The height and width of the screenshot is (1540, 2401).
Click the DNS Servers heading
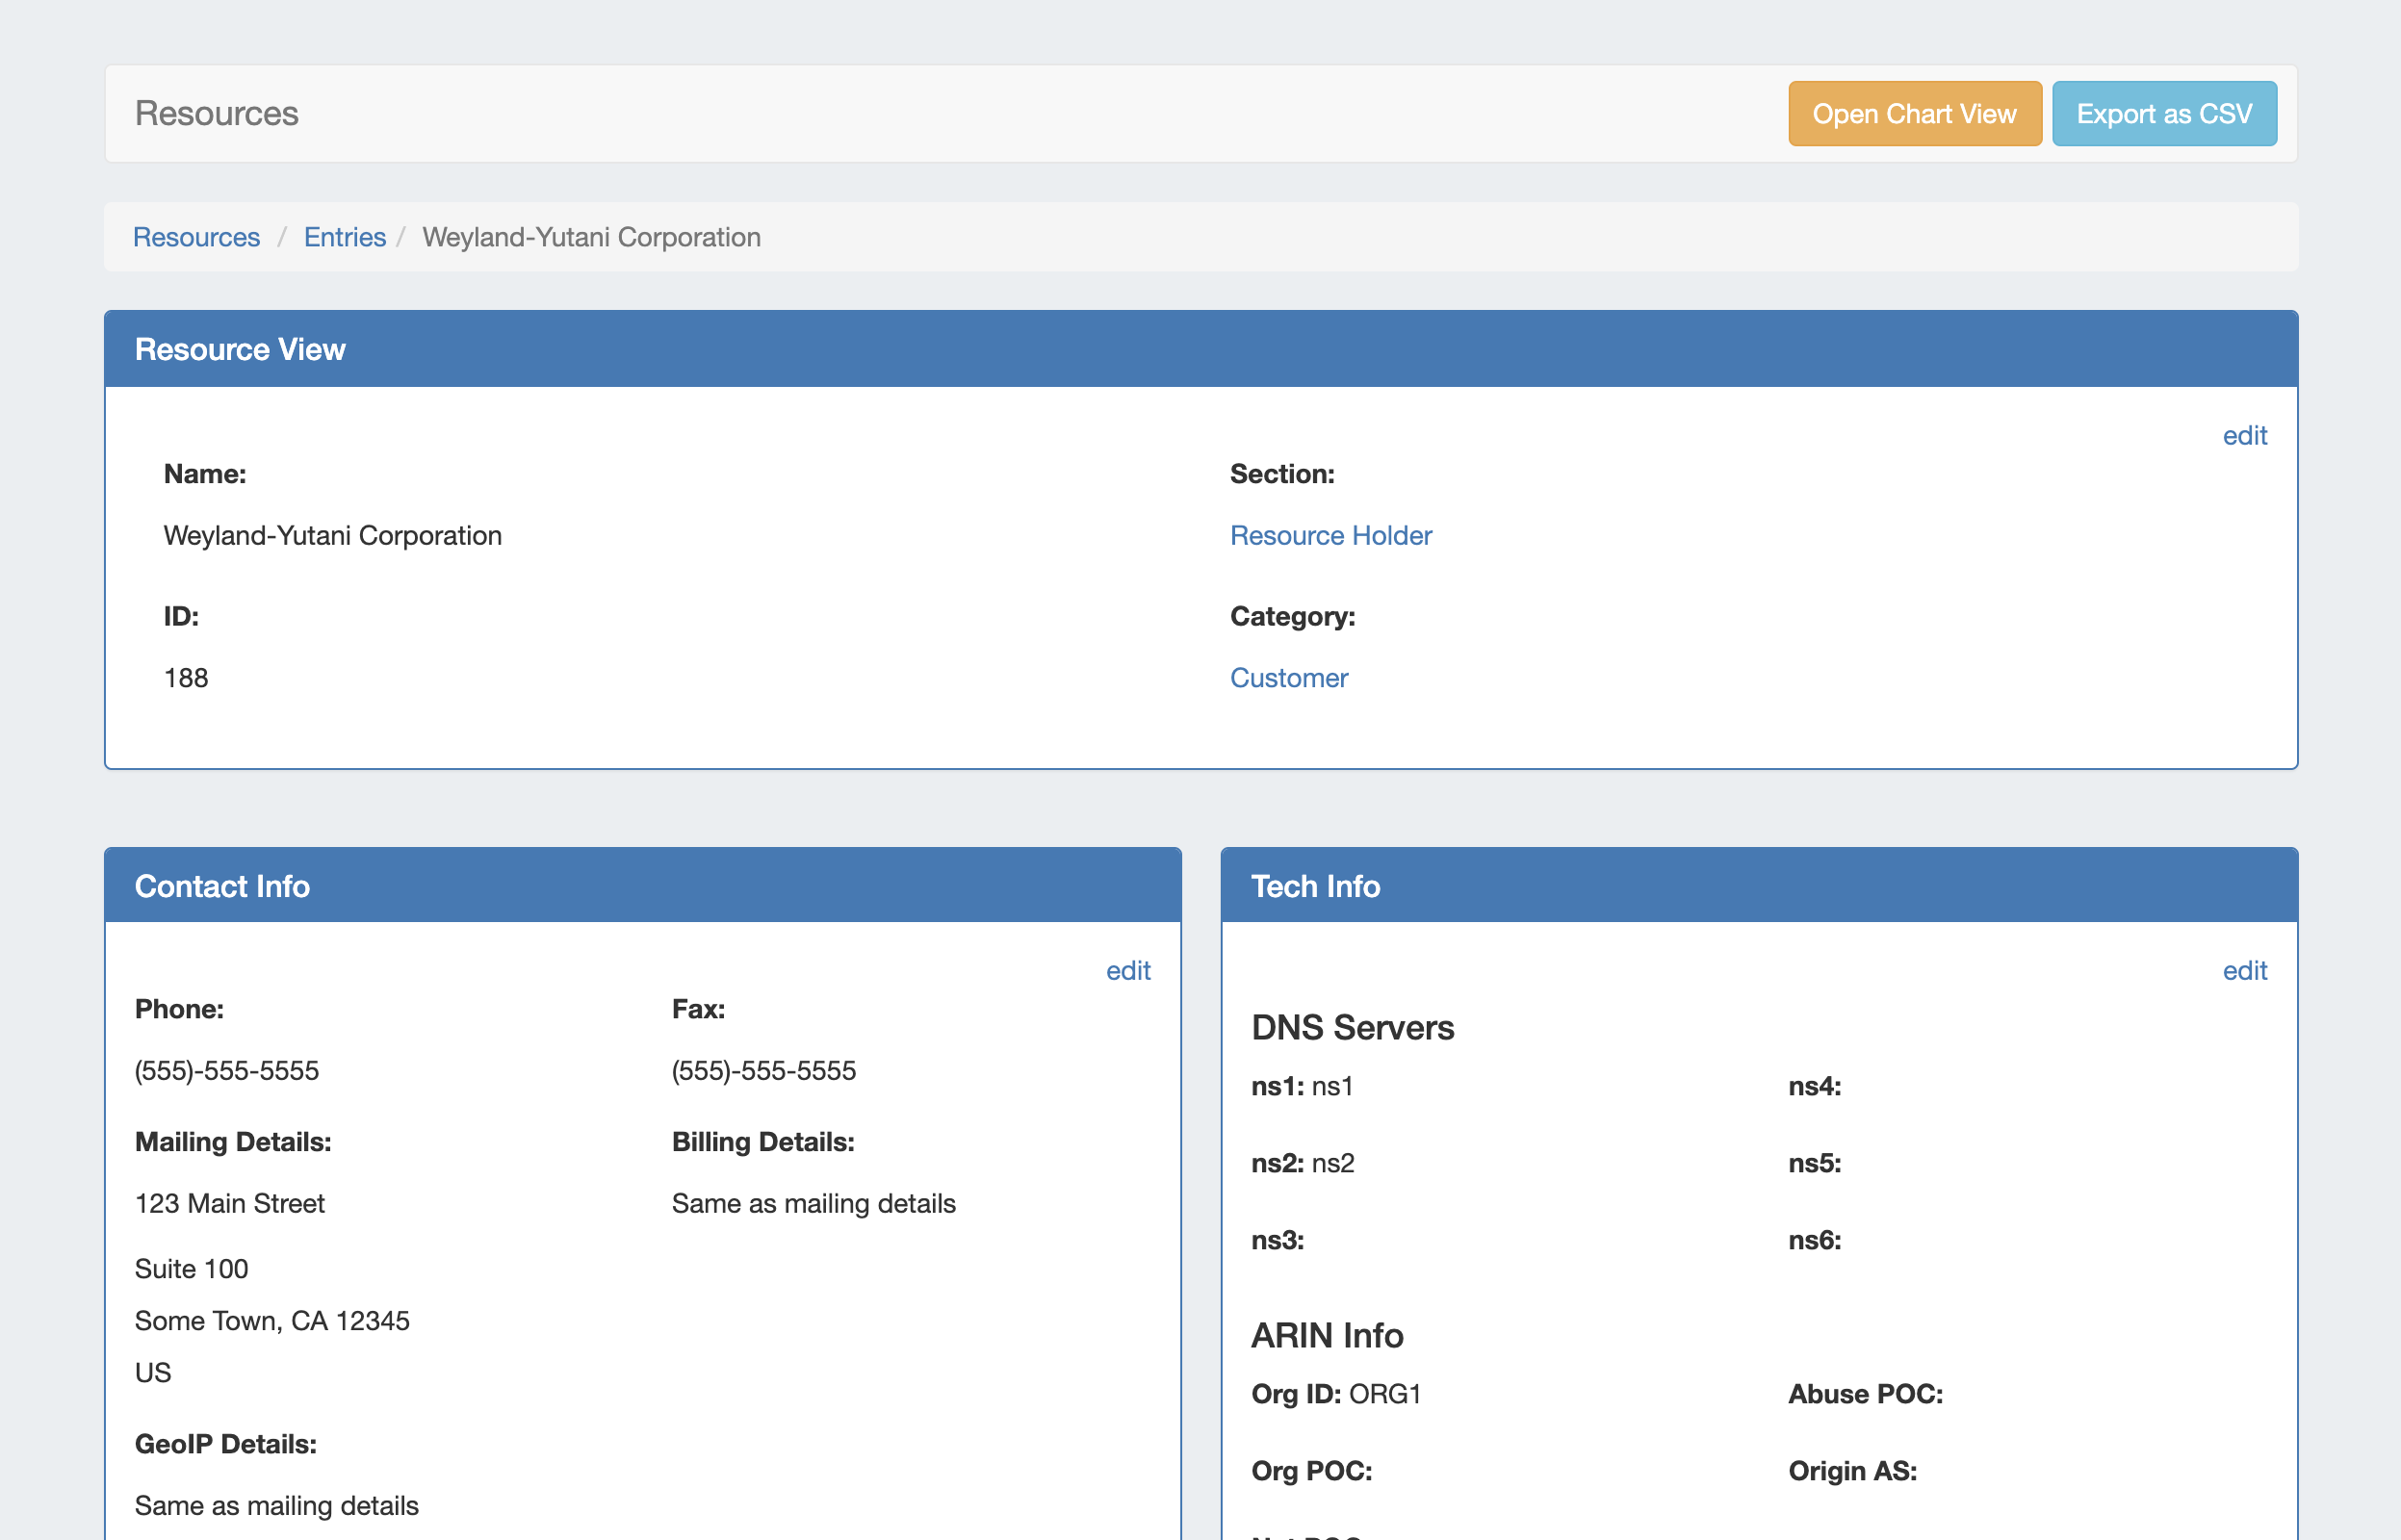[x=1352, y=1028]
